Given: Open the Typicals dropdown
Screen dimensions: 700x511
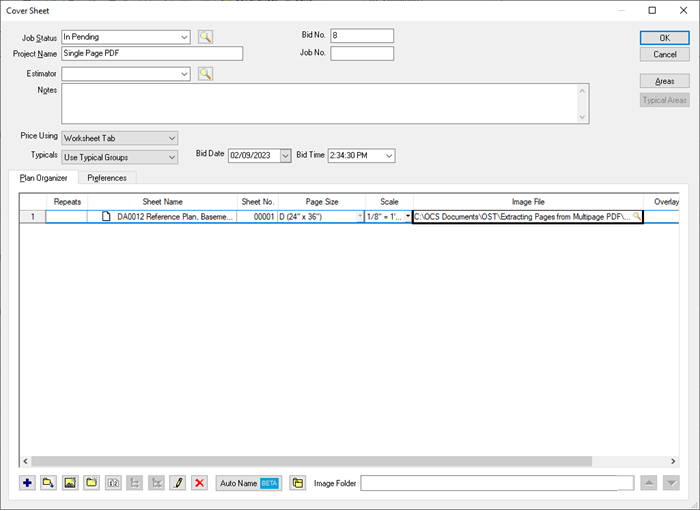Looking at the screenshot, I should coord(172,157).
